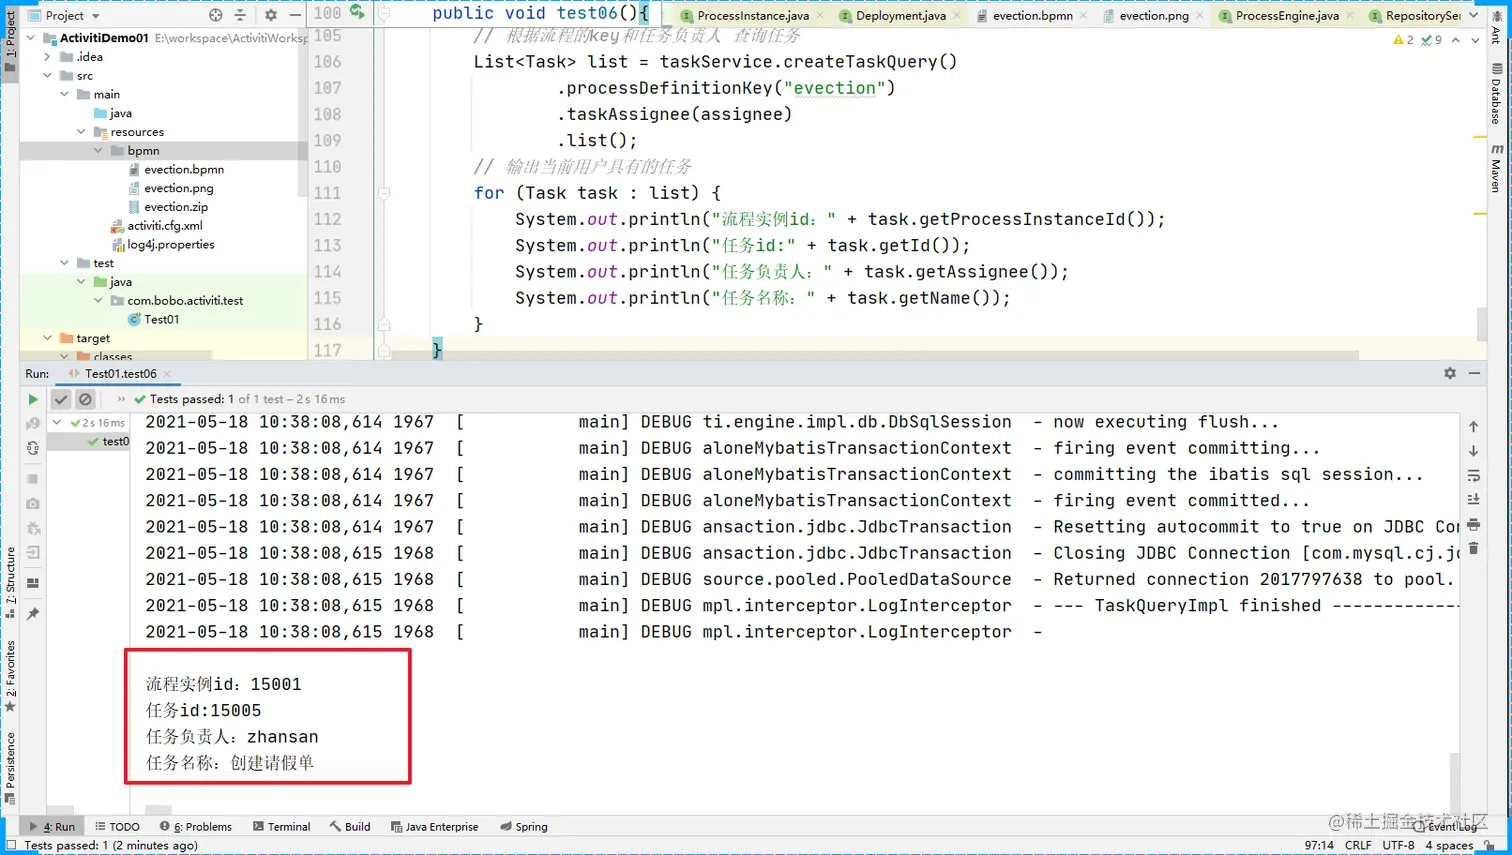Switch to ProcessInstance.java tab
1512x855 pixels.
[x=752, y=15]
